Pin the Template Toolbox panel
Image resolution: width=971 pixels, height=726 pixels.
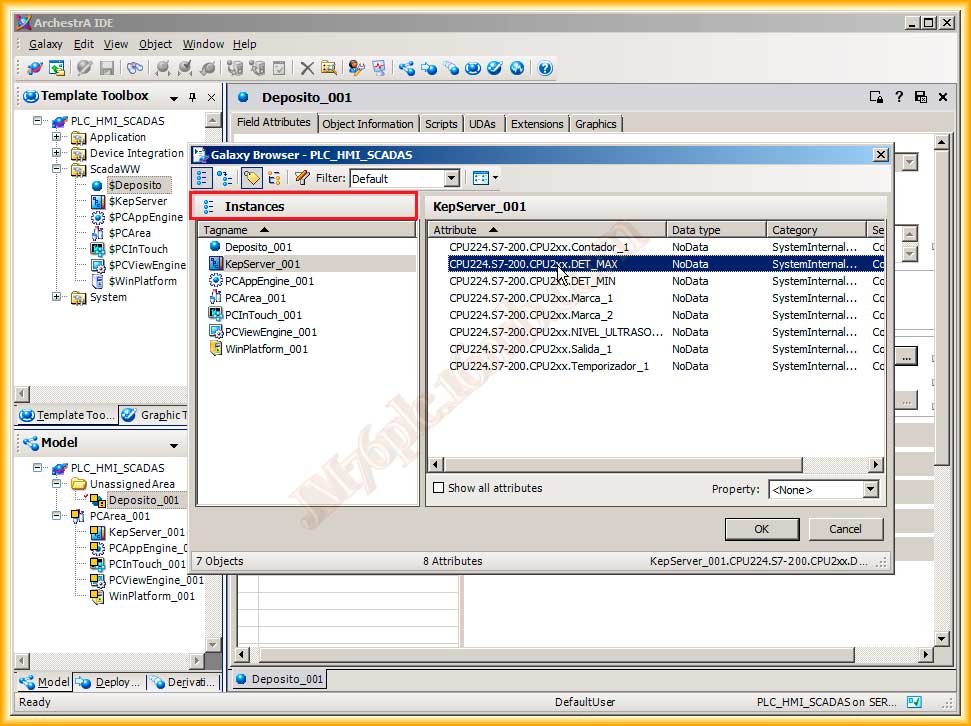tap(192, 97)
